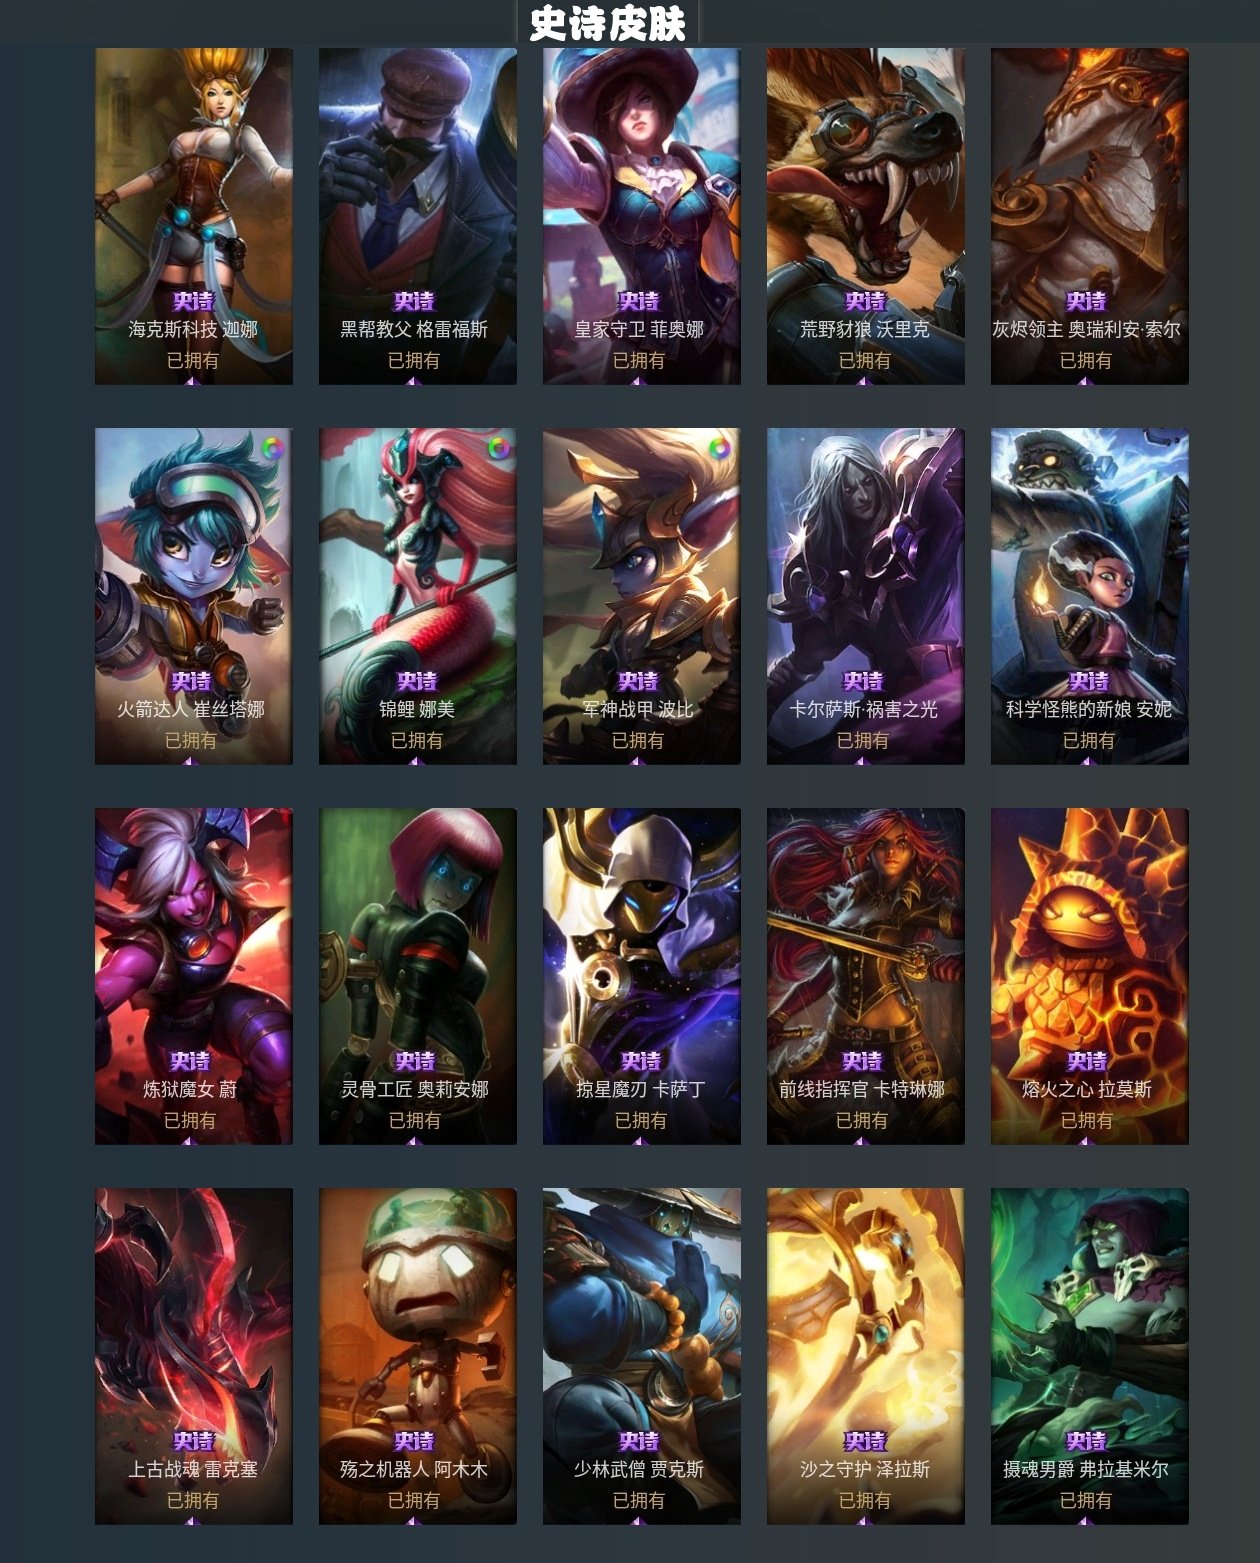The height and width of the screenshot is (1563, 1260).
Task: Click the 科学怪熊的新娘 安妮 name label
Action: [1089, 709]
